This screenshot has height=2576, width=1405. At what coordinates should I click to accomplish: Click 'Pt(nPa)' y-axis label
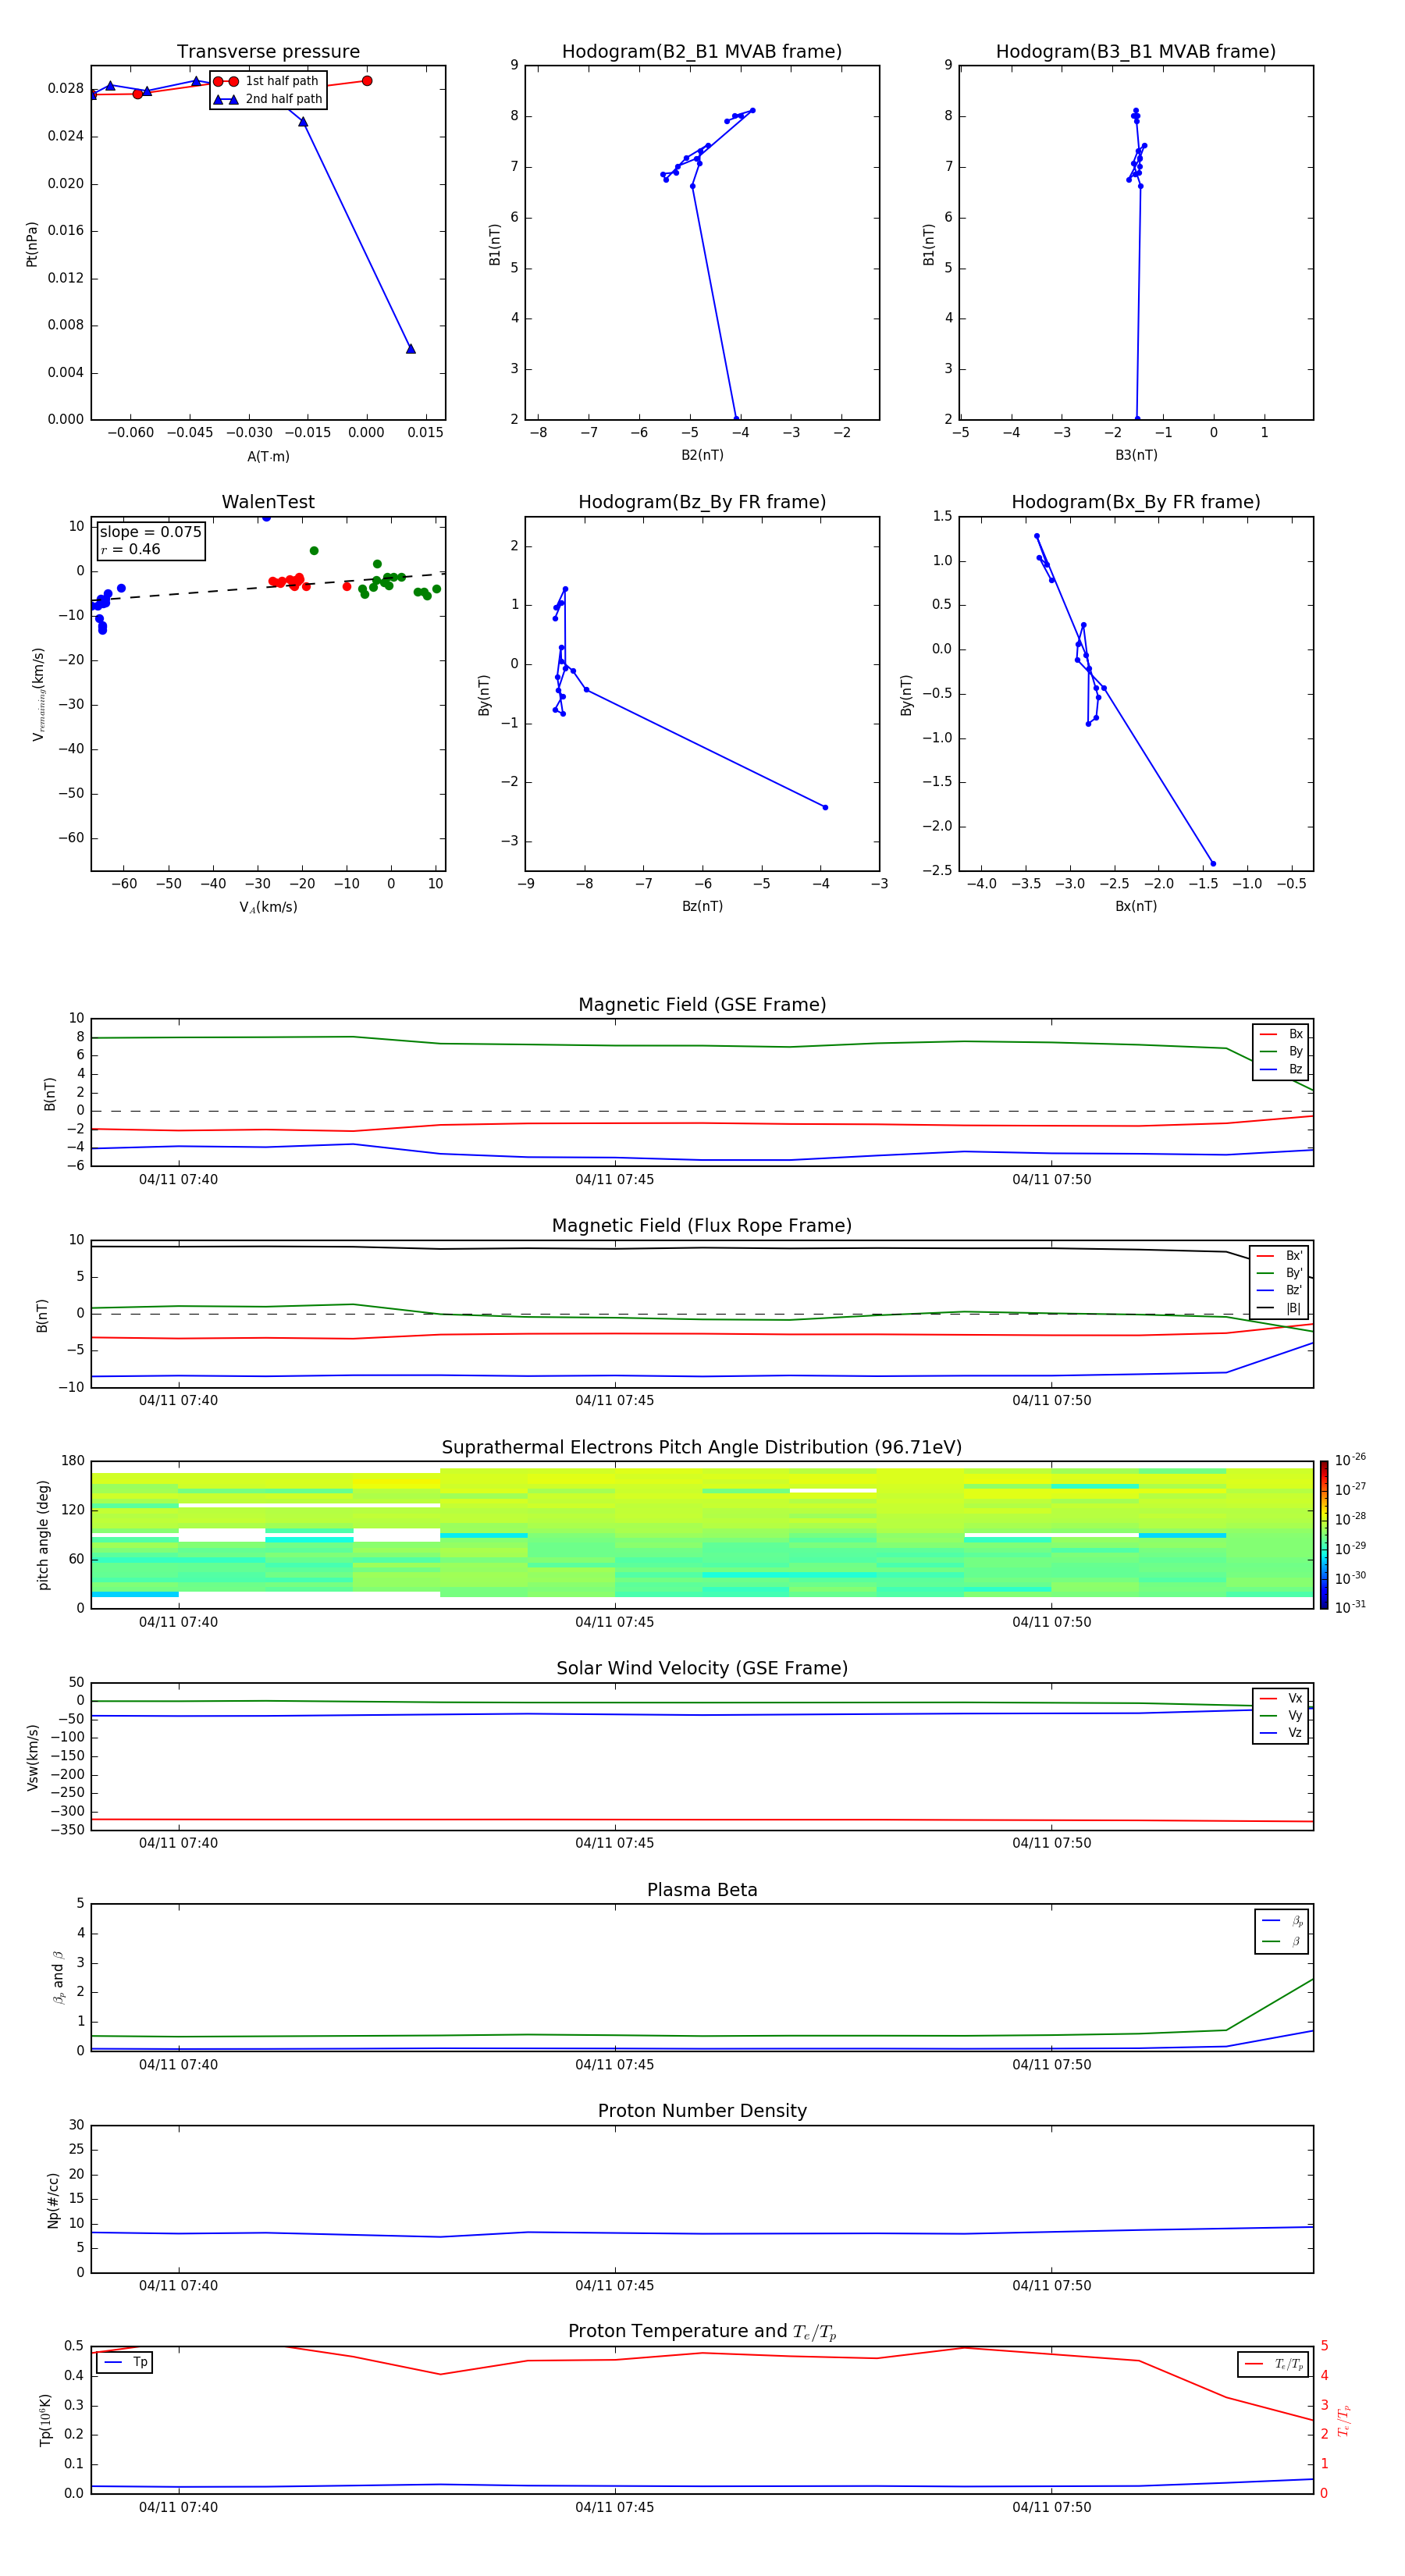(x=32, y=244)
